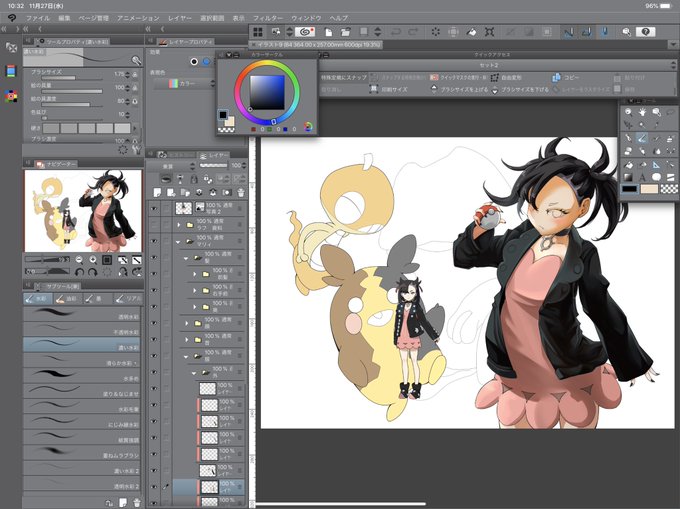Click the Scale/Rotate transform icon in command bar
The width and height of the screenshot is (680, 509).
pos(490,32)
